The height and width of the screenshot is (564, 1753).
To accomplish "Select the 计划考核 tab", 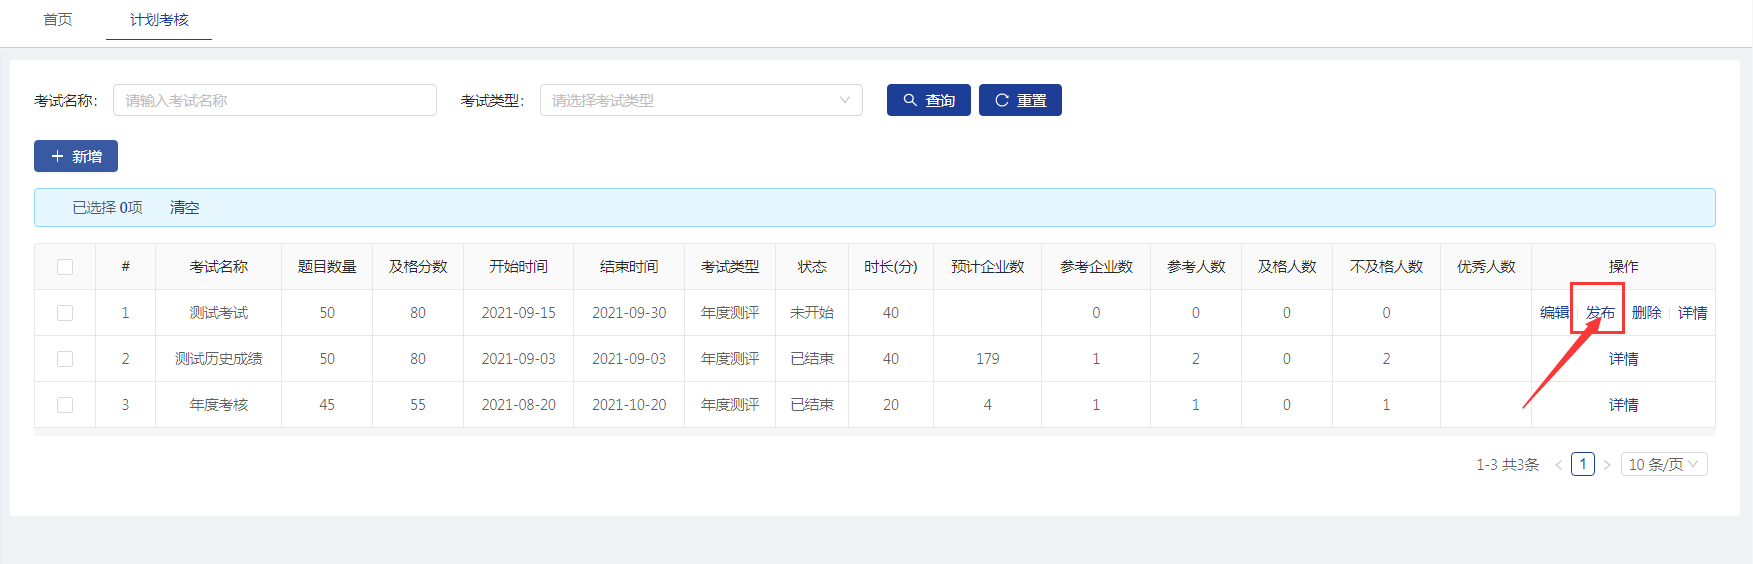I will [x=159, y=20].
